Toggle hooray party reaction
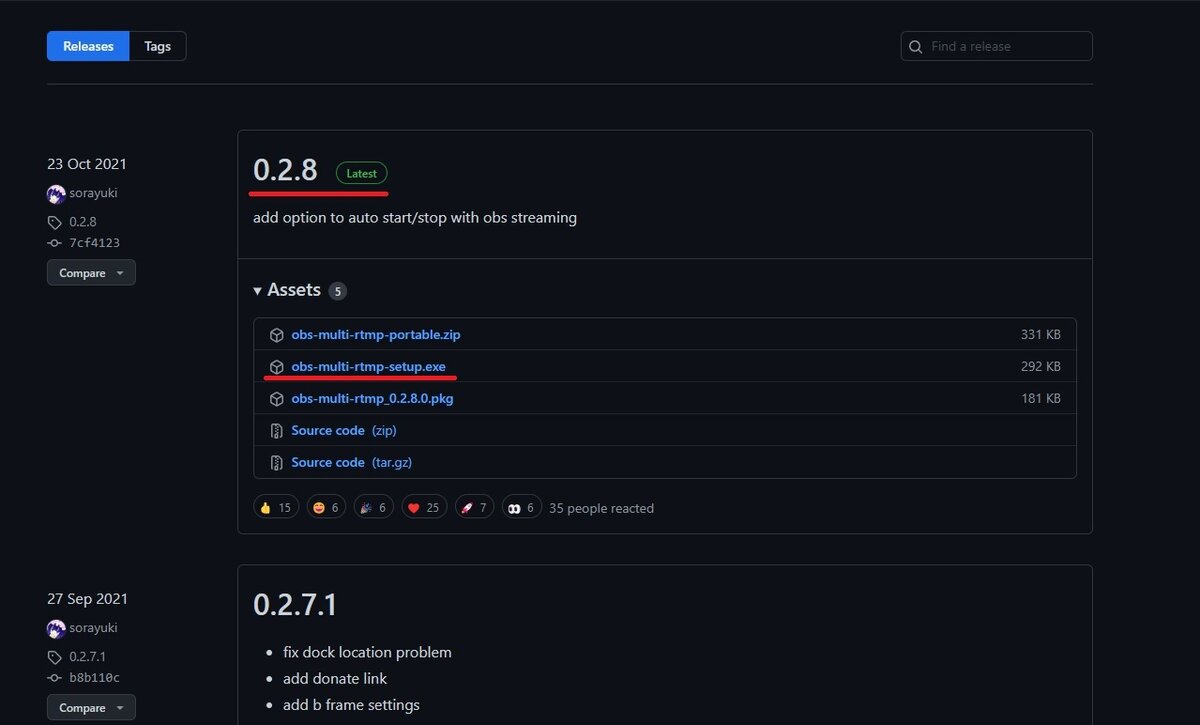 [373, 508]
